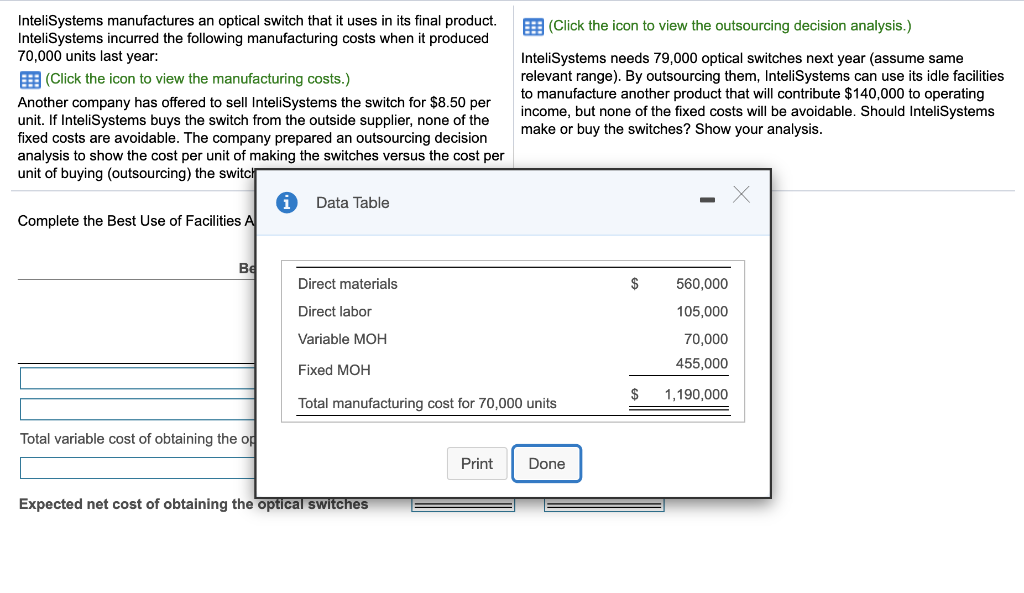Image resolution: width=1024 pixels, height=593 pixels.
Task: Open the manufacturing costs table icon
Action: click(30, 80)
